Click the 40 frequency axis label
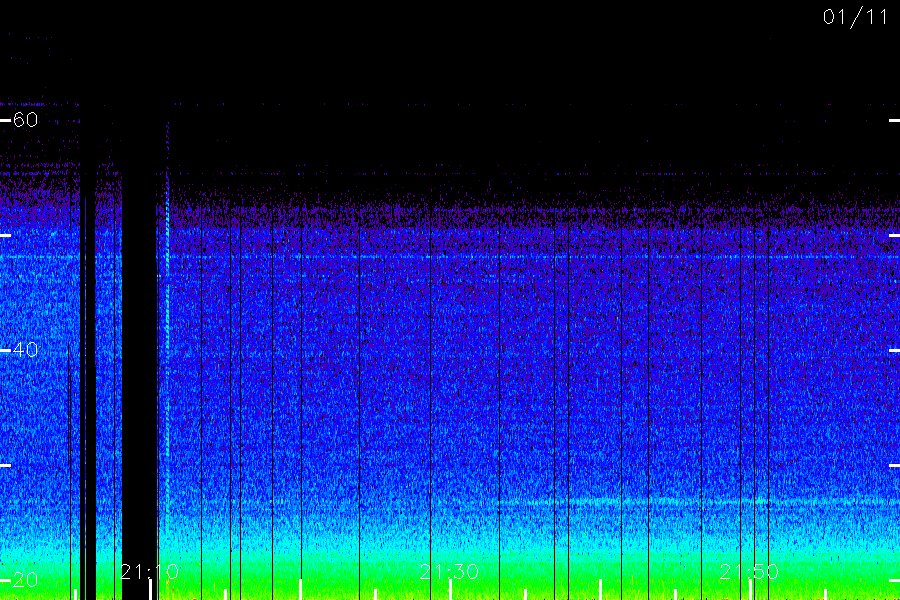Image resolution: width=900 pixels, height=600 pixels. 25,350
